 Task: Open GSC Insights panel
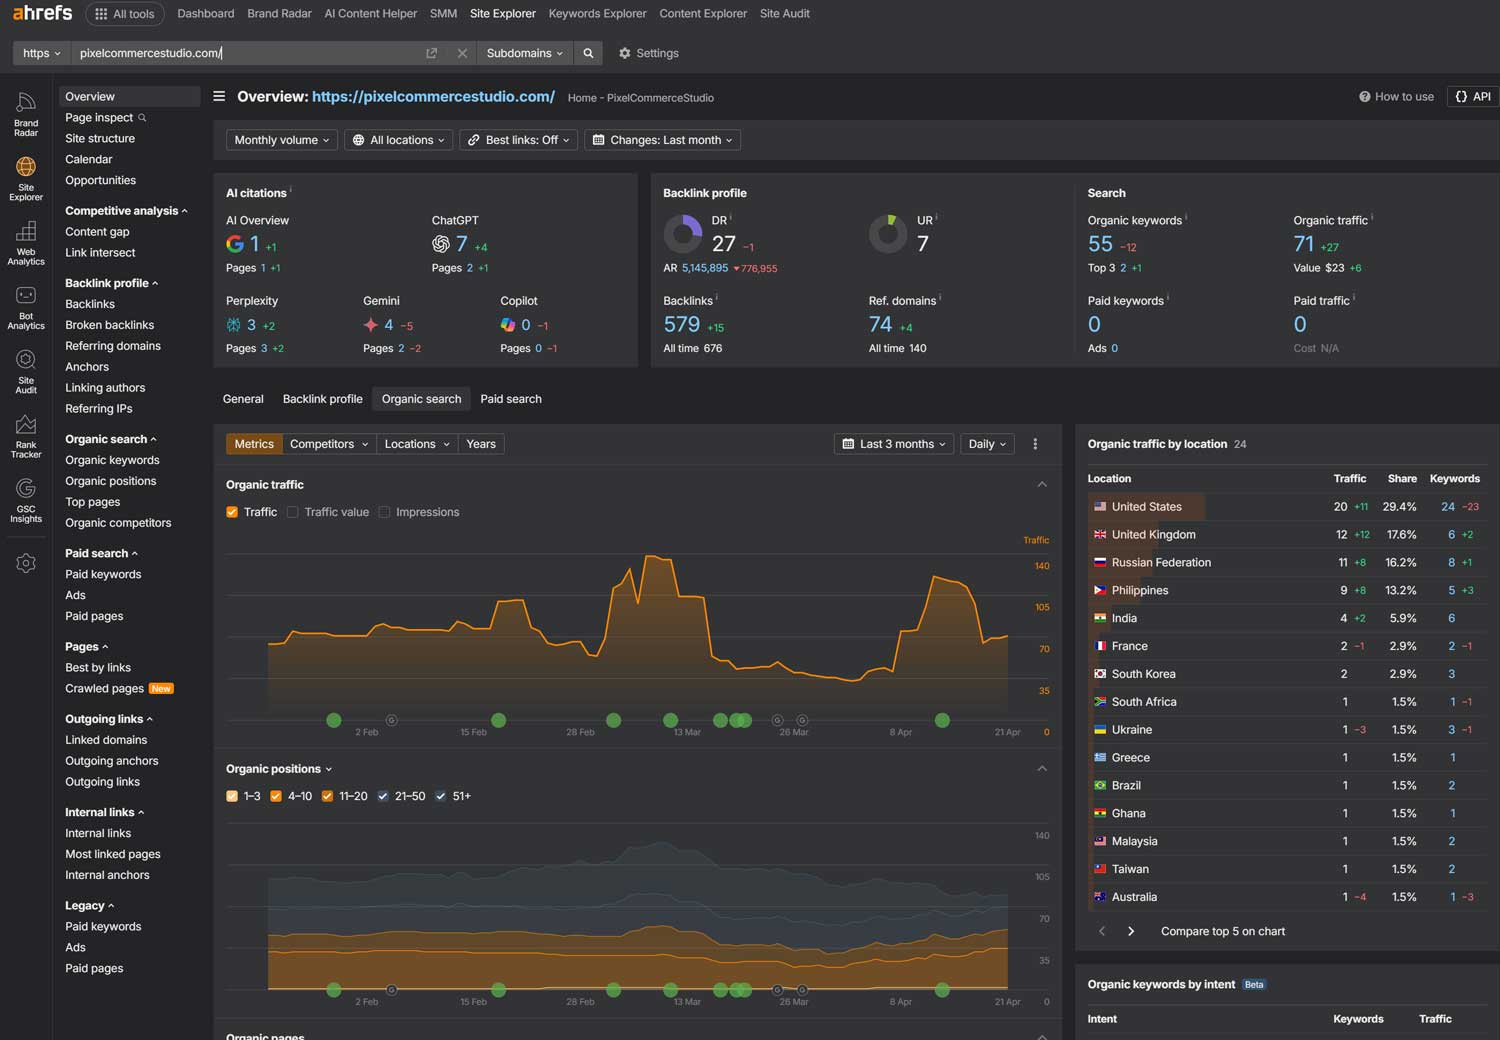25,498
